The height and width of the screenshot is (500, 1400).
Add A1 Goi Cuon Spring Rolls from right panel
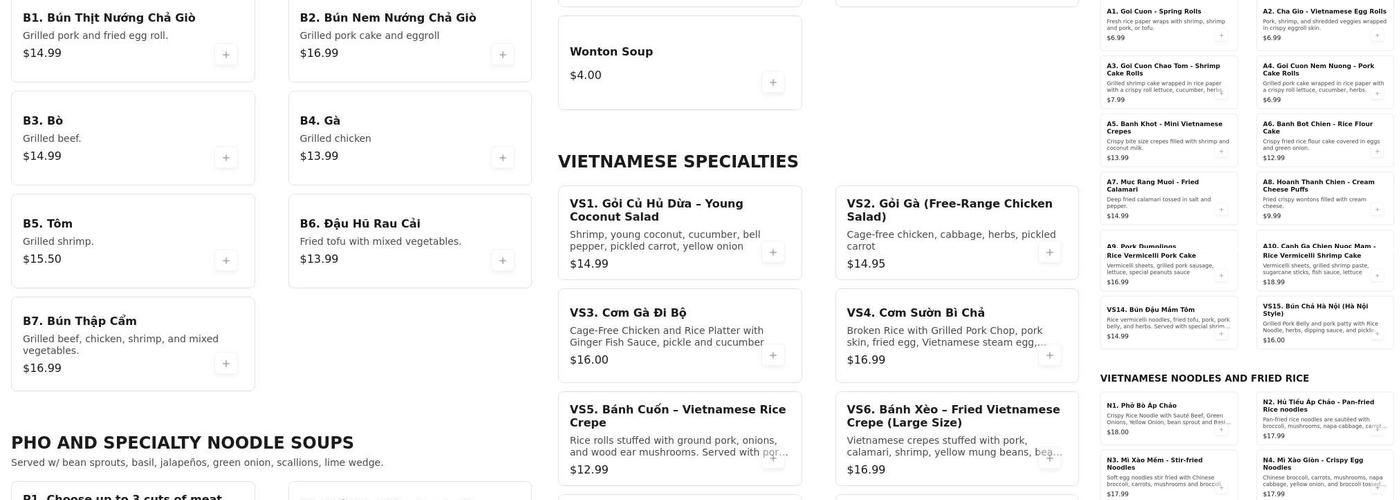point(1221,35)
